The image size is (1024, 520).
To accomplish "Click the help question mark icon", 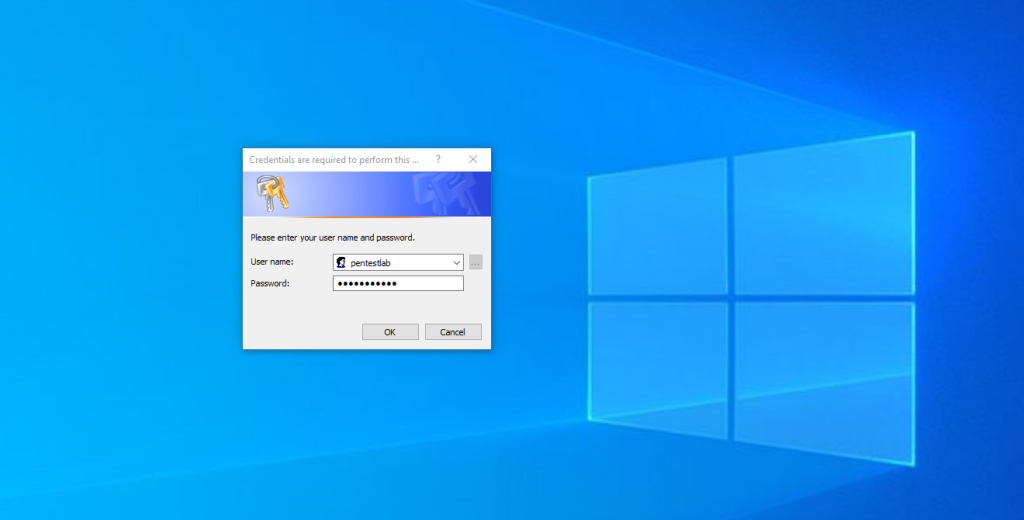I will (438, 159).
